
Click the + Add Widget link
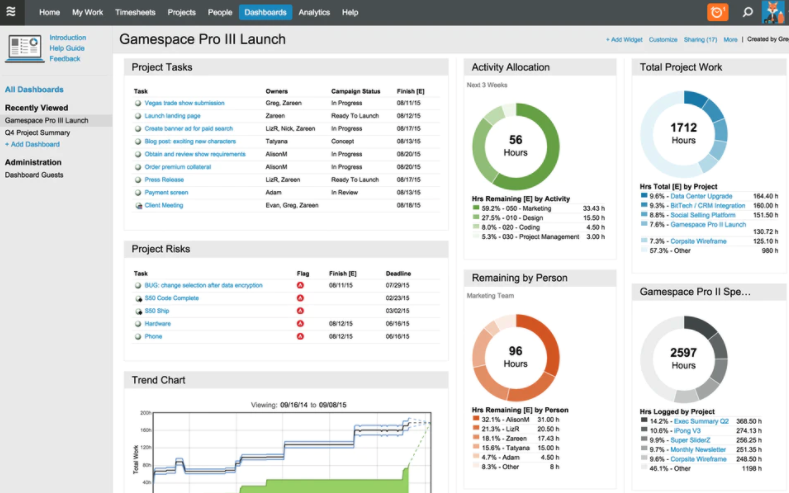(624, 40)
